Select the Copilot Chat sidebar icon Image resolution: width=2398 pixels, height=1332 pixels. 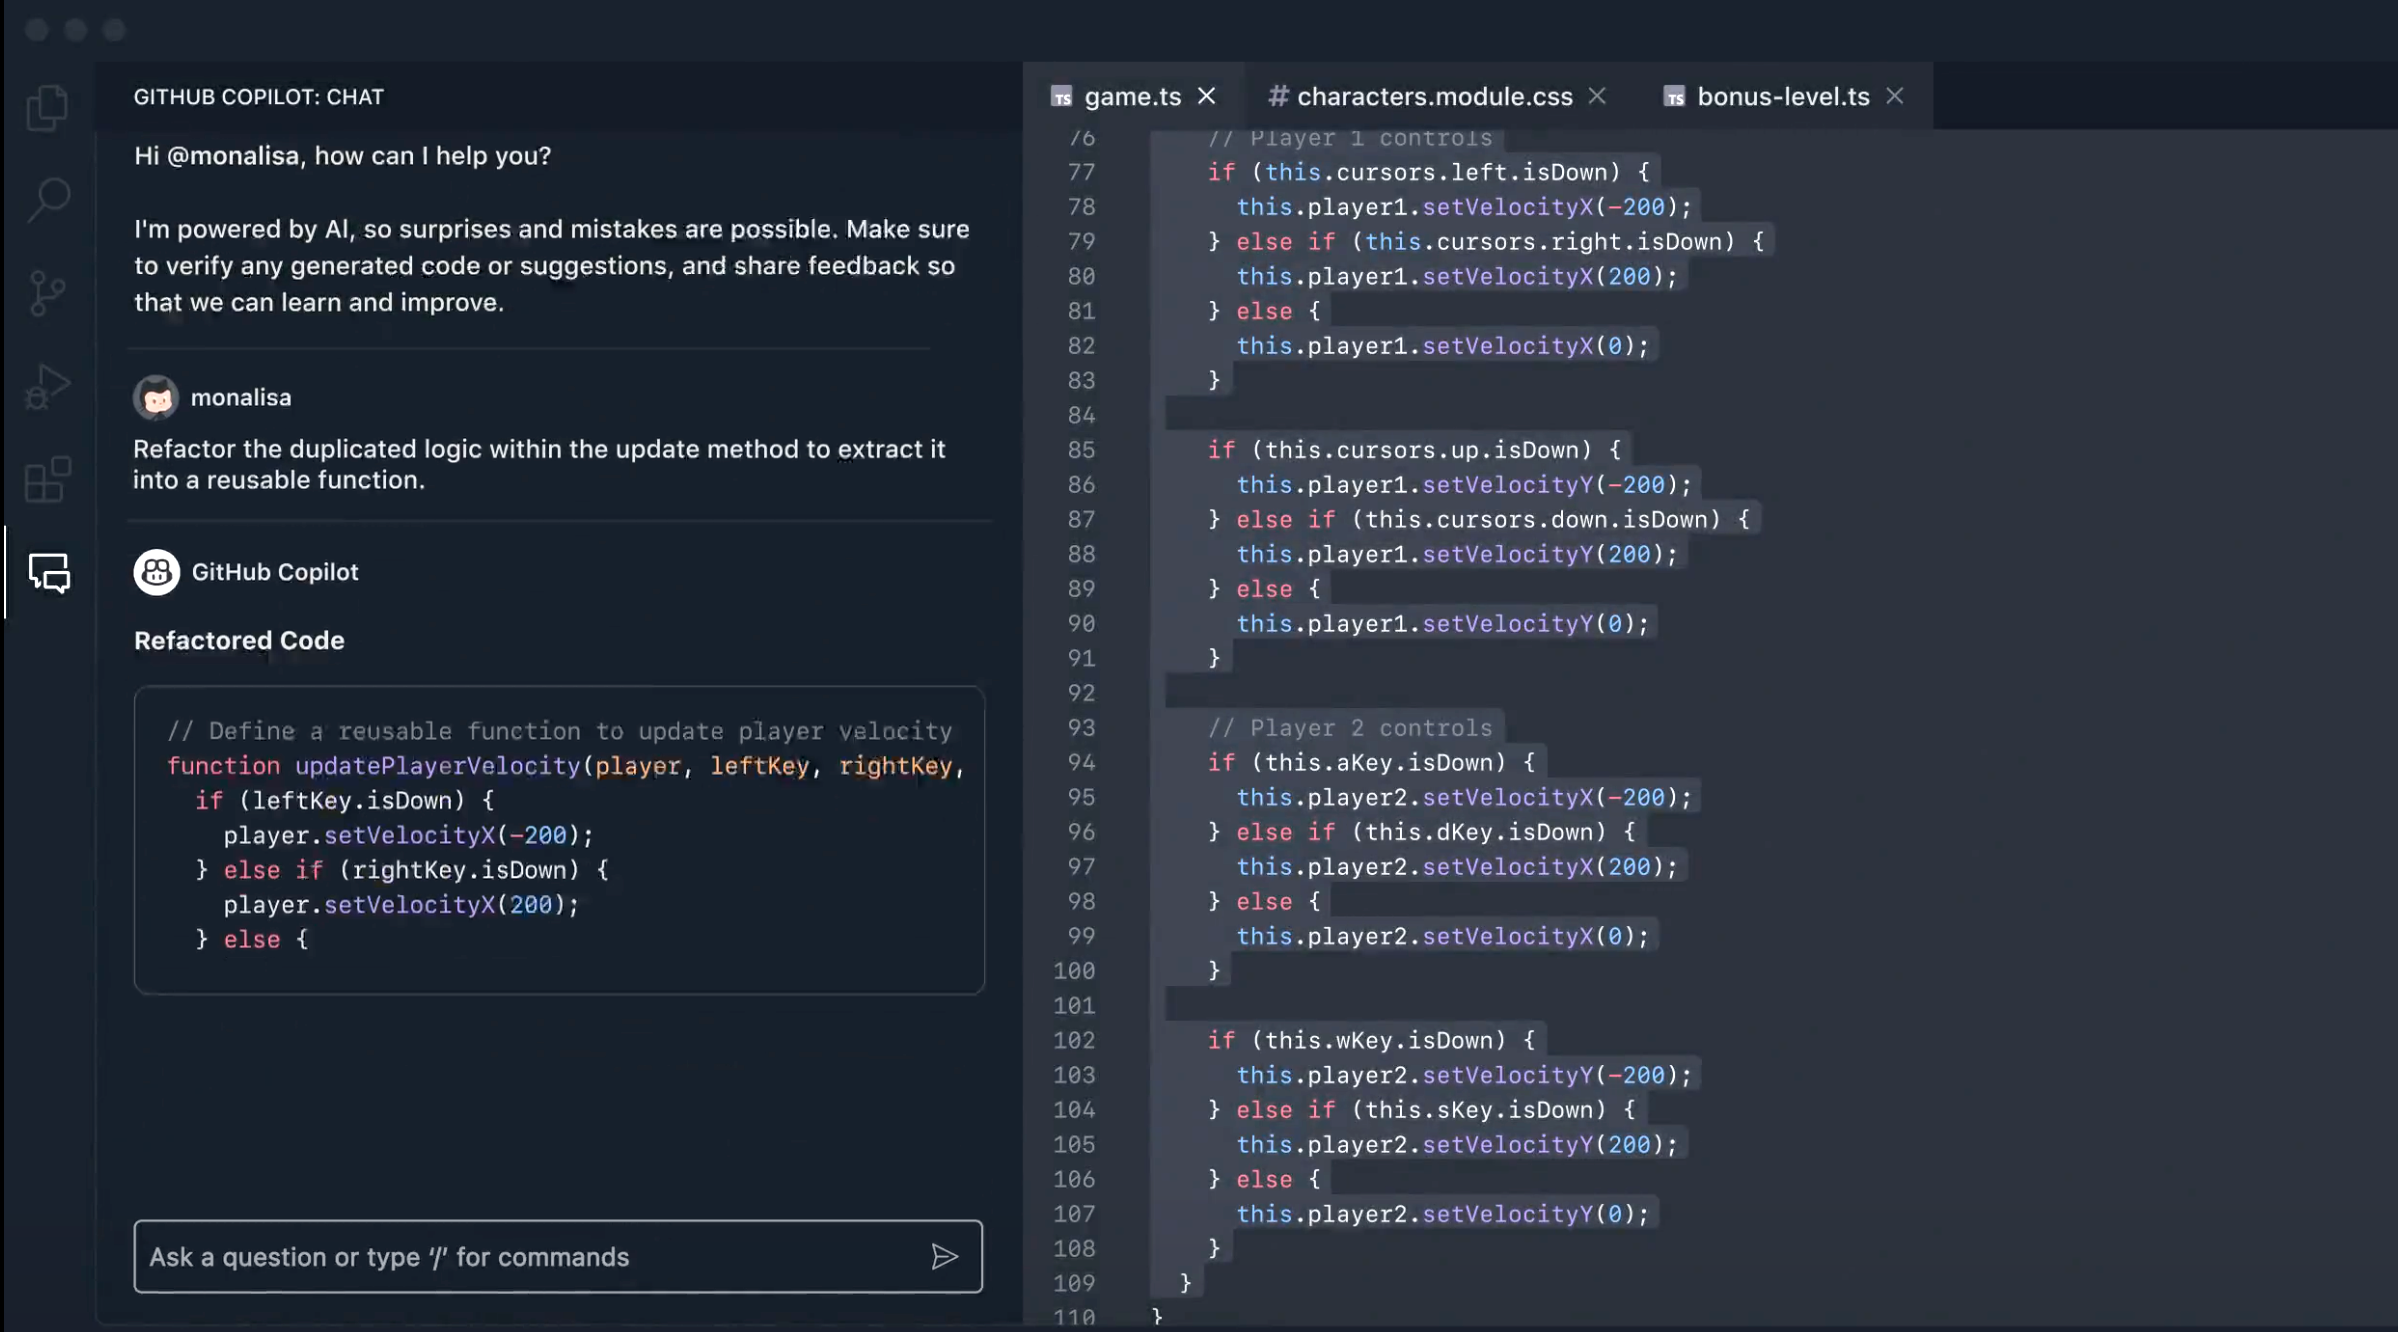pyautogui.click(x=49, y=573)
